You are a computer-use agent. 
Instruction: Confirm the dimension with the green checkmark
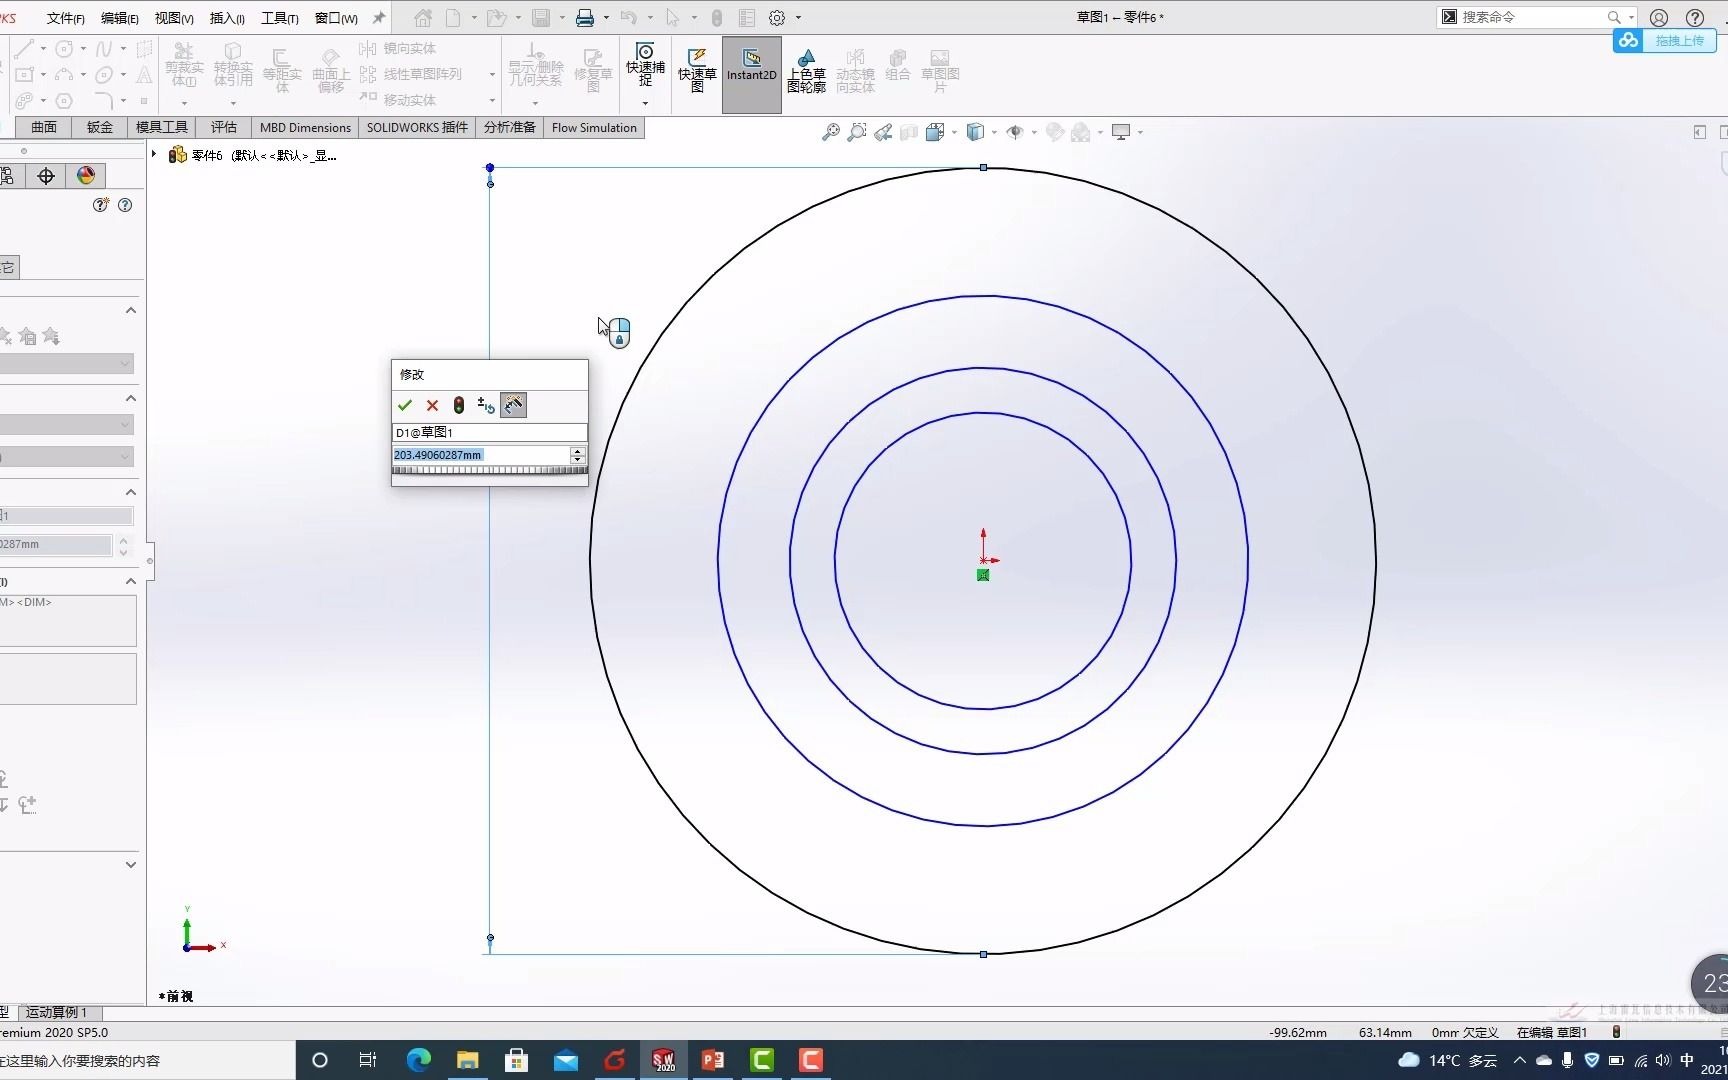(405, 405)
